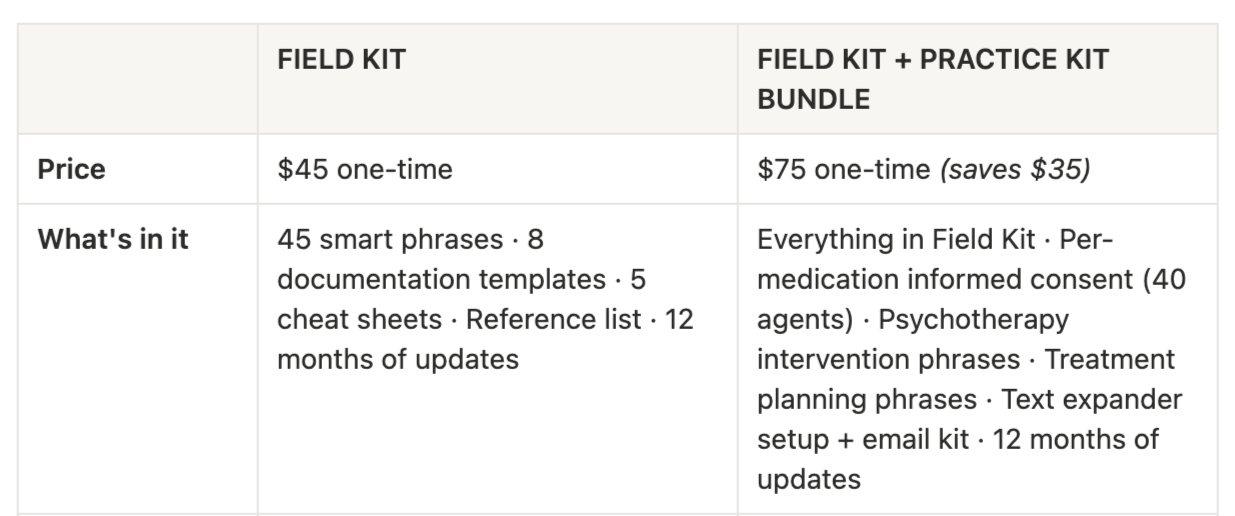Image resolution: width=1235 pixels, height=516 pixels.
Task: Click the final updates word in bundle cell
Action: [809, 480]
